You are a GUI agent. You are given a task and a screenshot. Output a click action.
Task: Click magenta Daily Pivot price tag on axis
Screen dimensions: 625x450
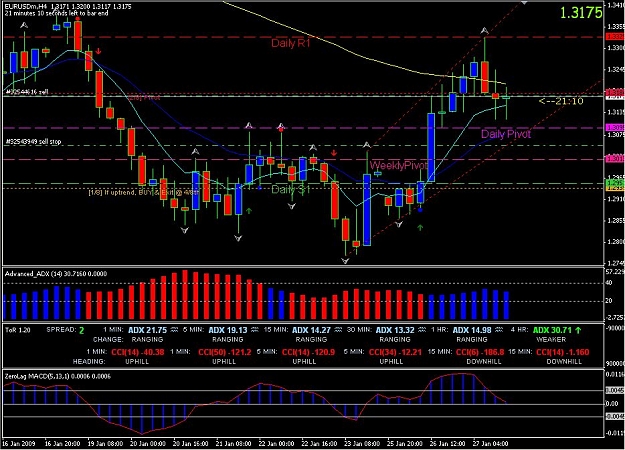pos(615,128)
